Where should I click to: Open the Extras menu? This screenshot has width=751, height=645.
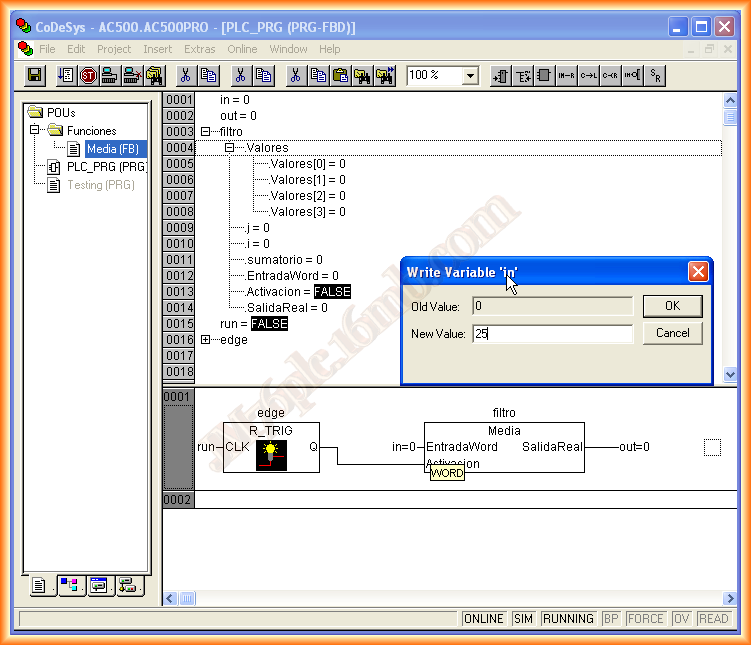199,49
